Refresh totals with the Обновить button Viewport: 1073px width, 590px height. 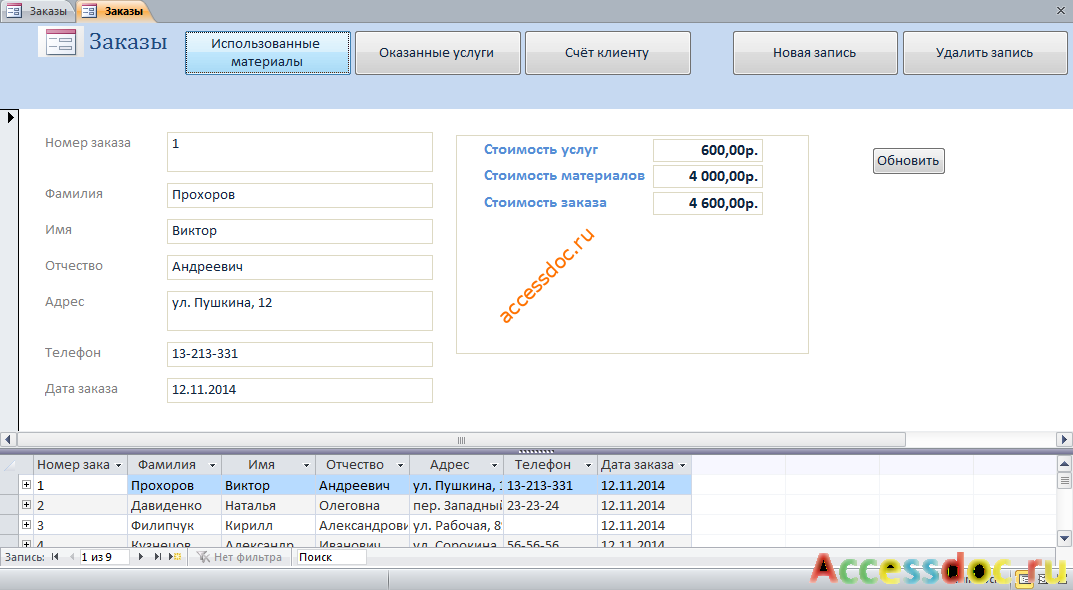tap(908, 161)
